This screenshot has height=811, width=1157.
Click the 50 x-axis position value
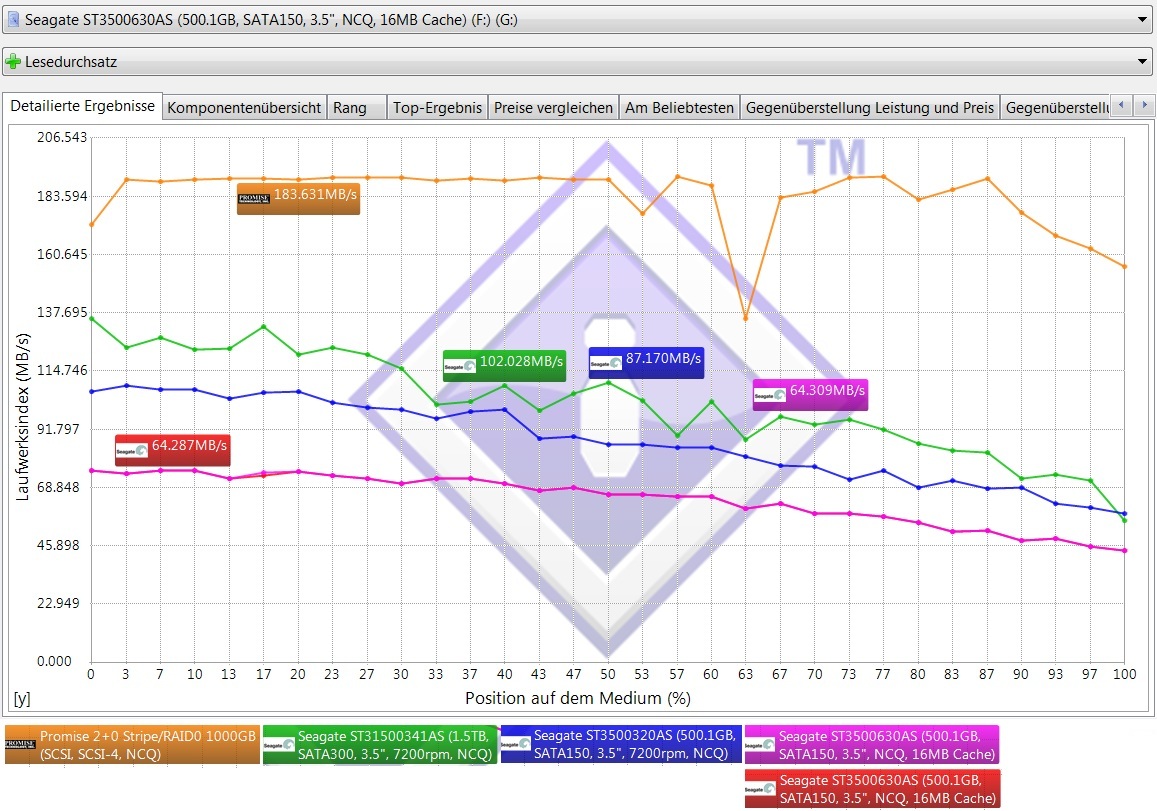[x=607, y=674]
